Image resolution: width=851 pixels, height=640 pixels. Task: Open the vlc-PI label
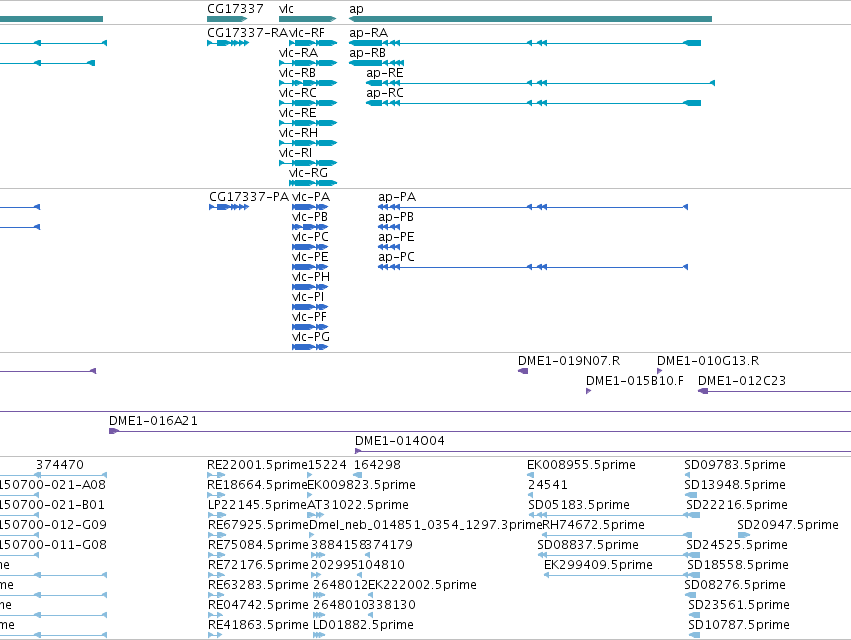pyautogui.click(x=308, y=297)
